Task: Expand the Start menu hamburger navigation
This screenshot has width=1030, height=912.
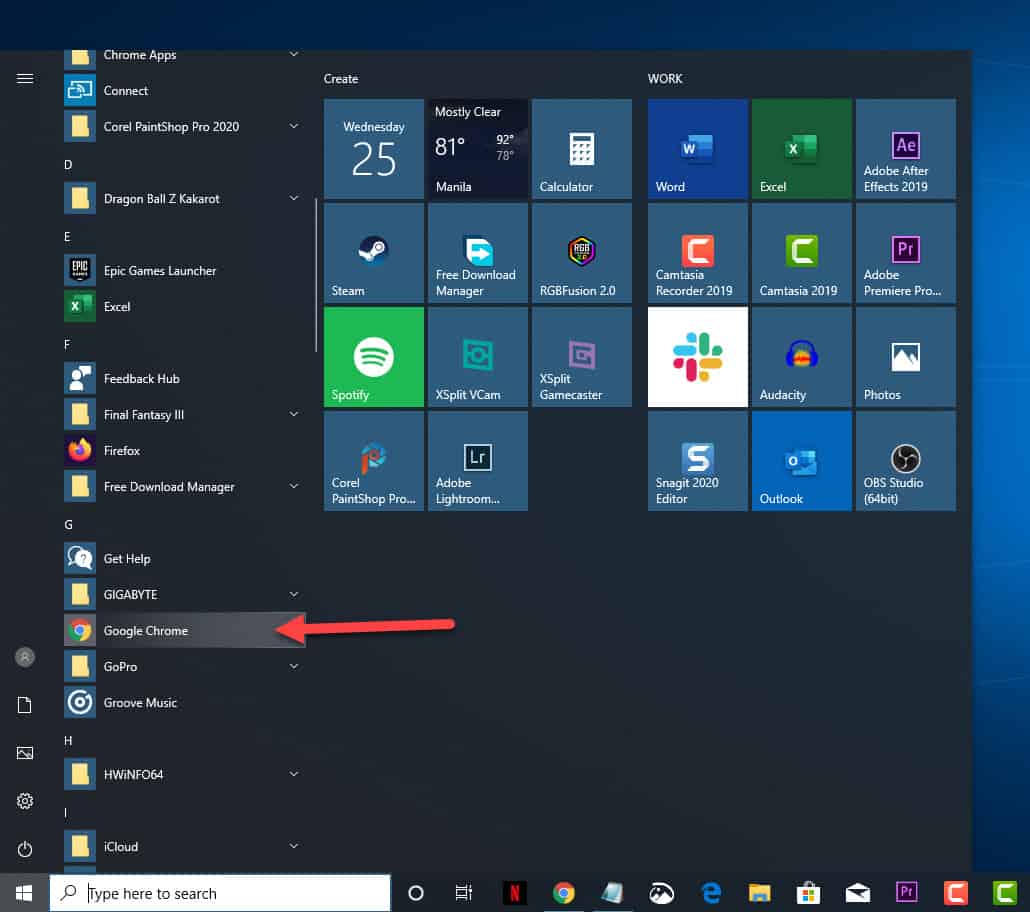Action: click(x=25, y=79)
